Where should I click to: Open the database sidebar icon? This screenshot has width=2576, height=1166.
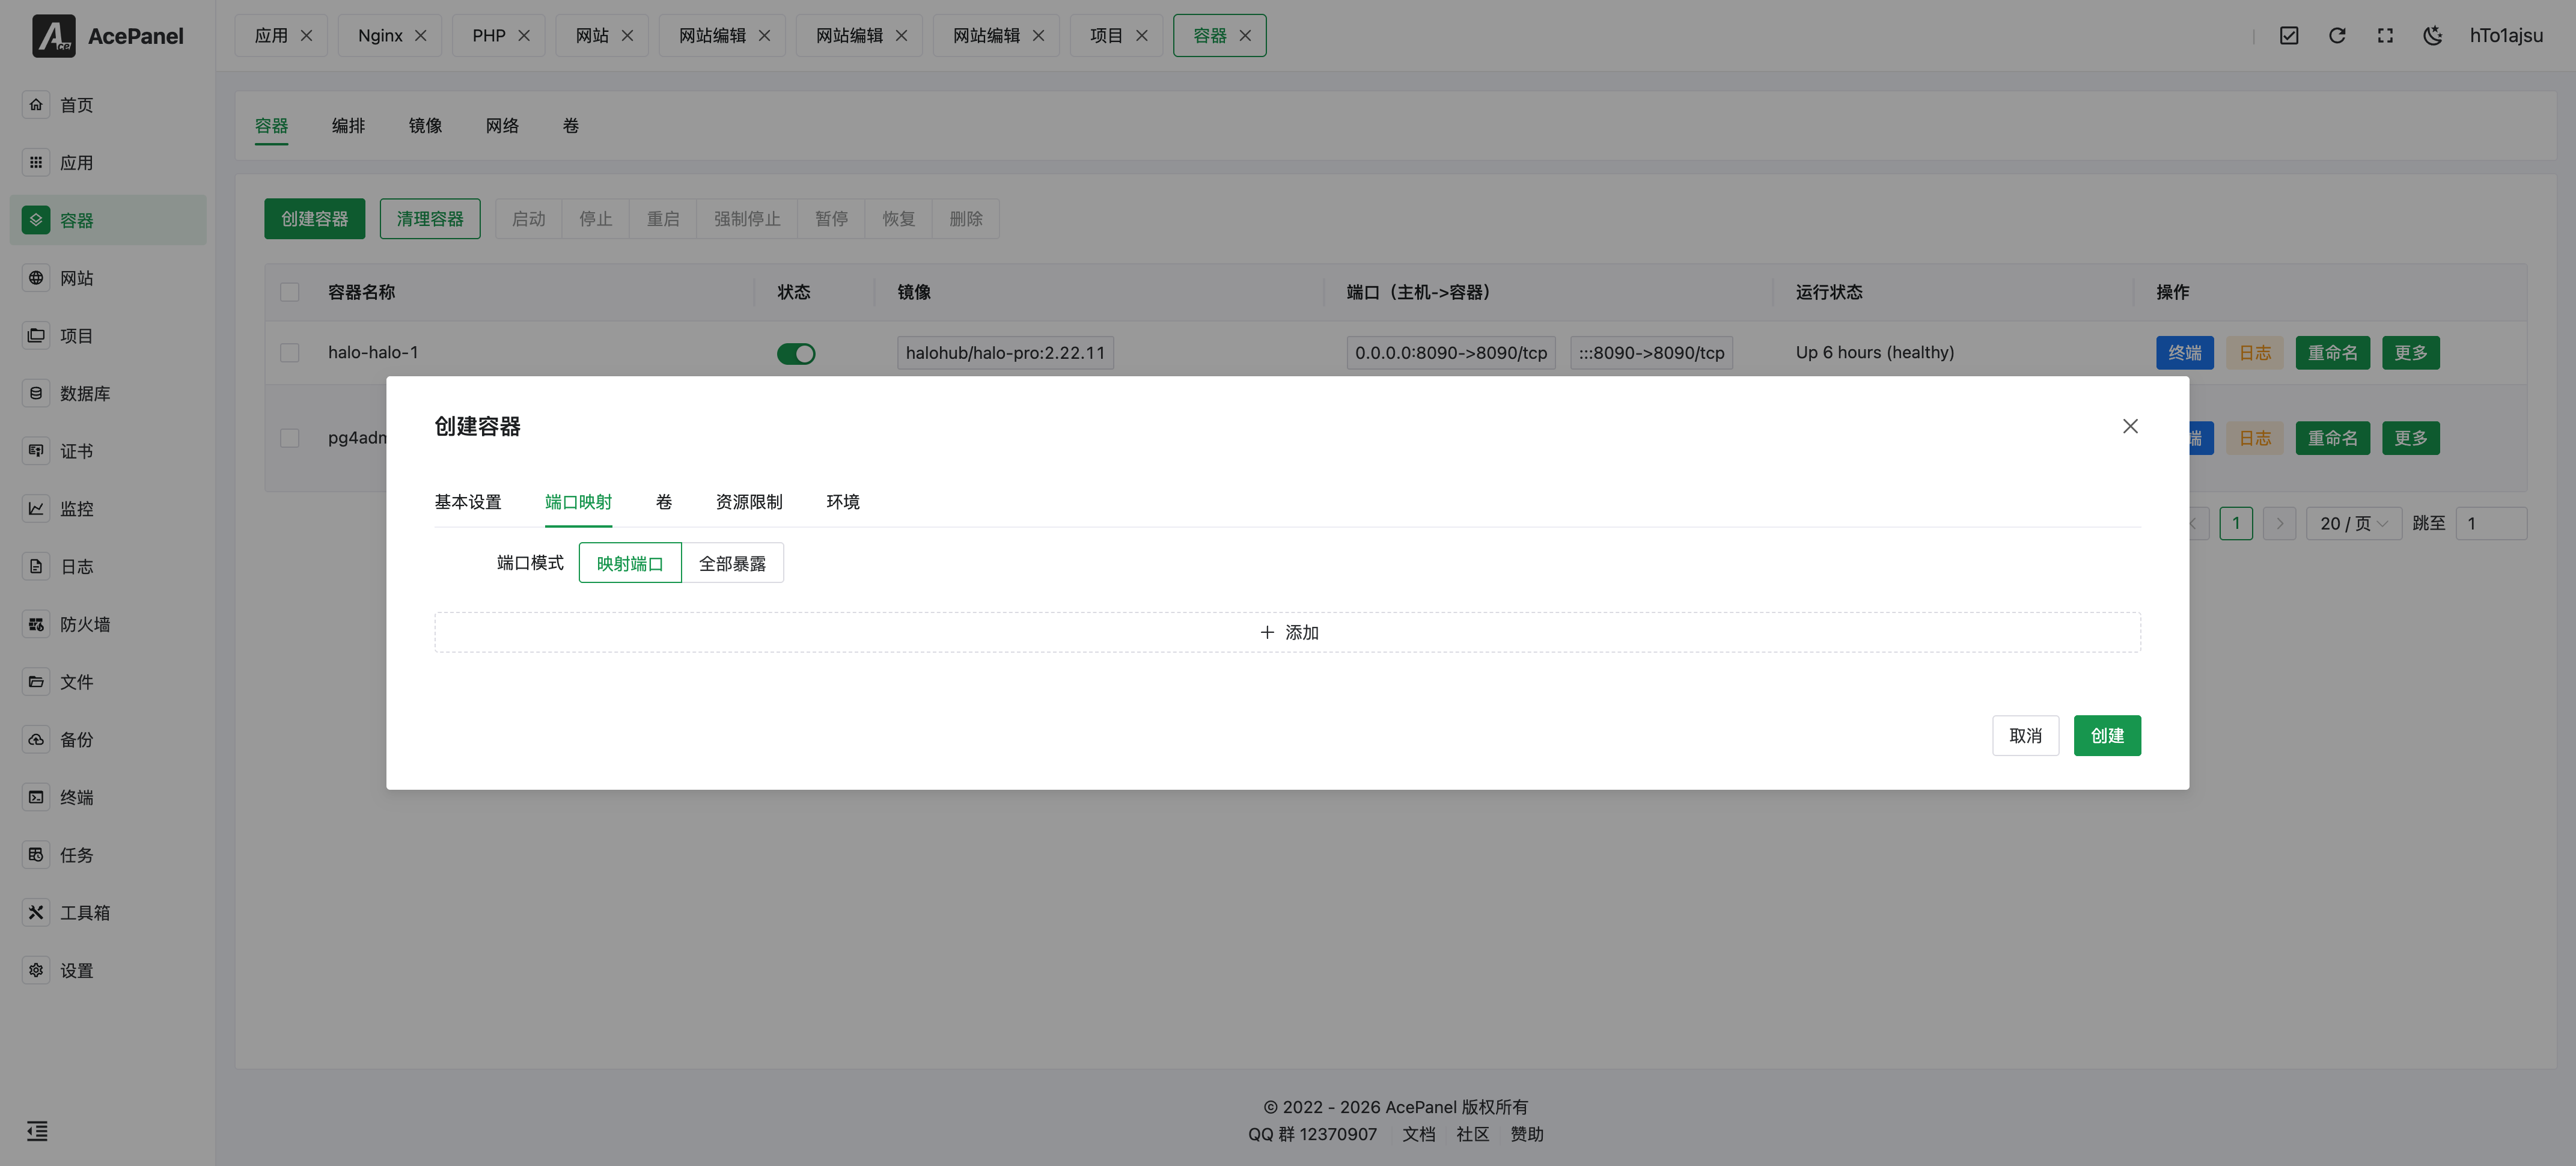(36, 393)
